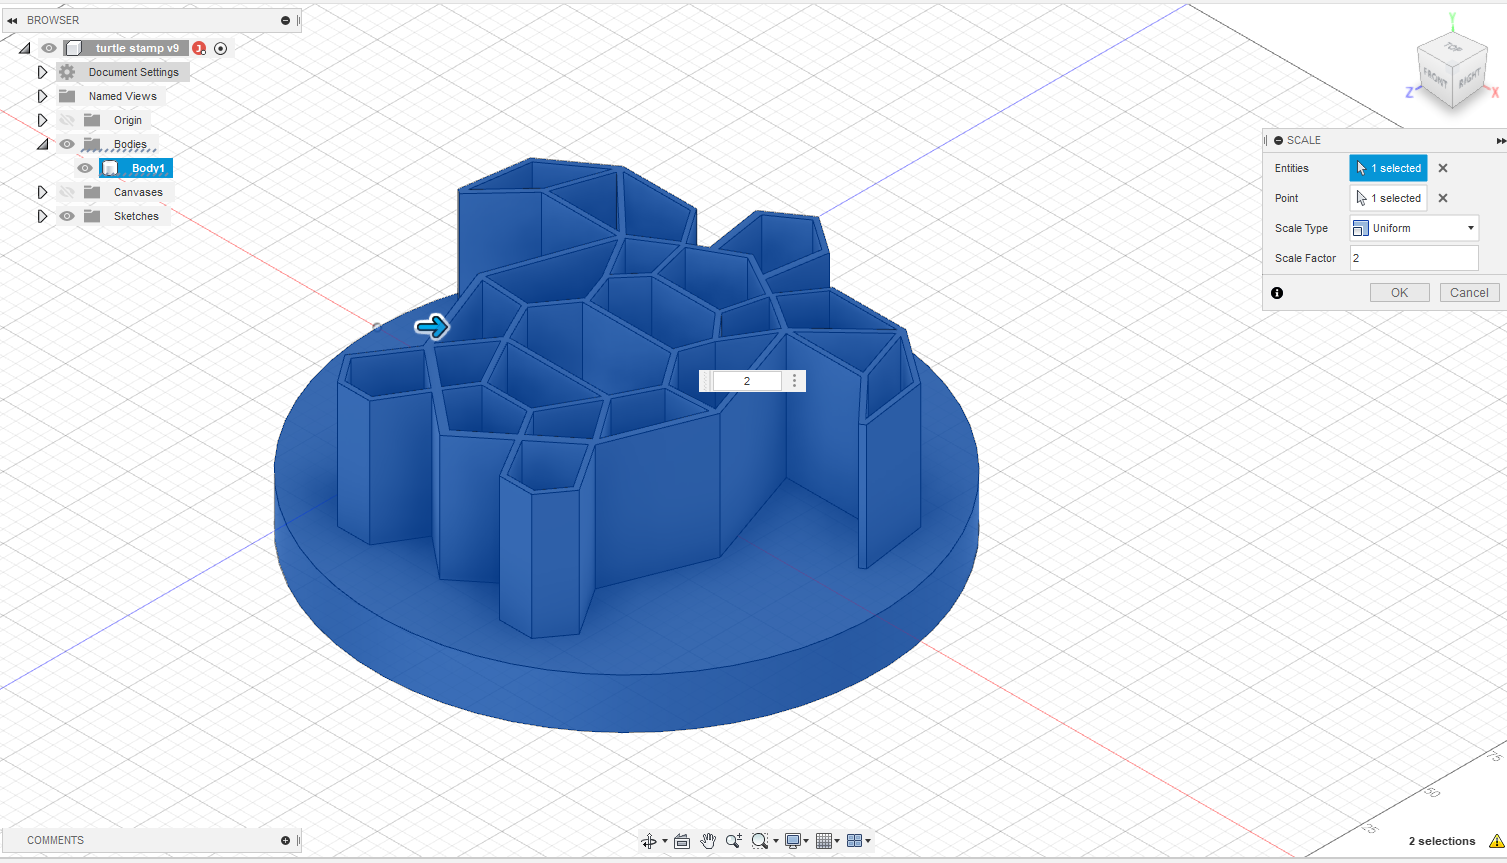Hide Body1 with its eye icon
Viewport: 1507px width, 863px height.
point(85,168)
